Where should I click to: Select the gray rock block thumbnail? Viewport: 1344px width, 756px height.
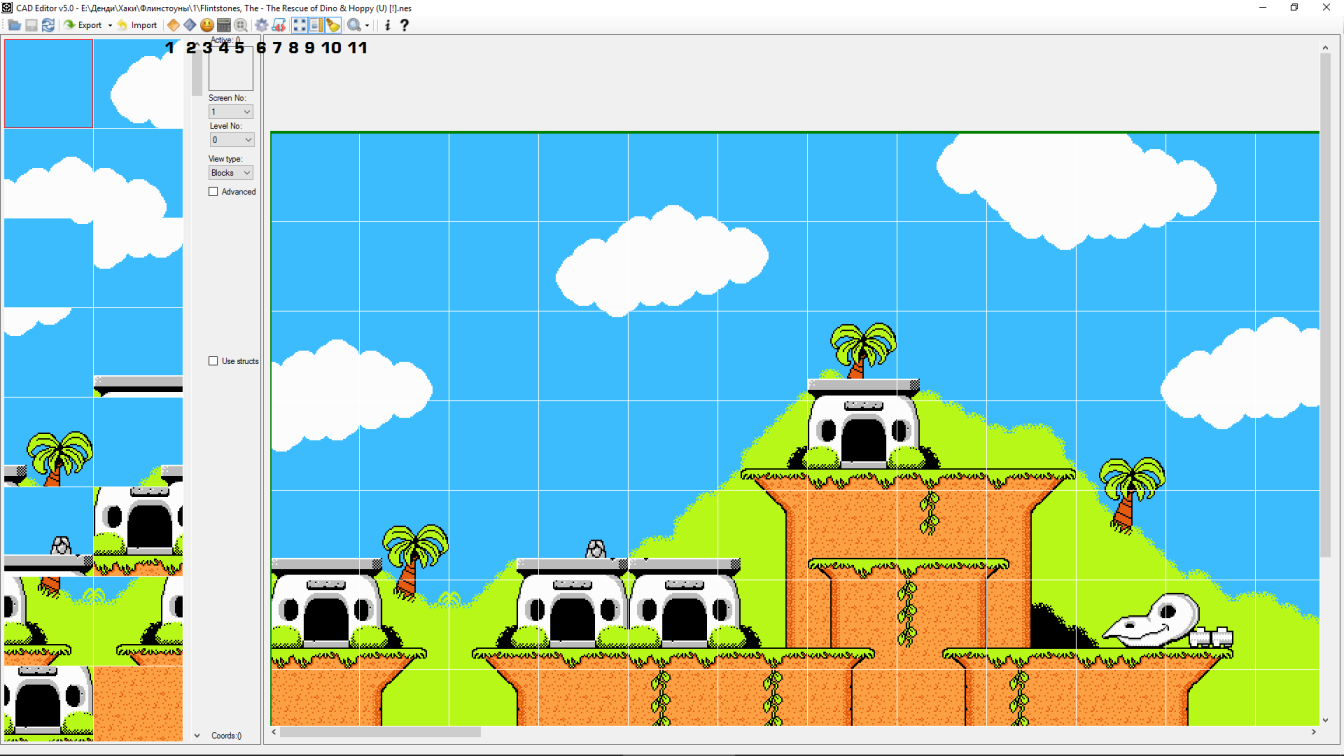click(x=48, y=530)
